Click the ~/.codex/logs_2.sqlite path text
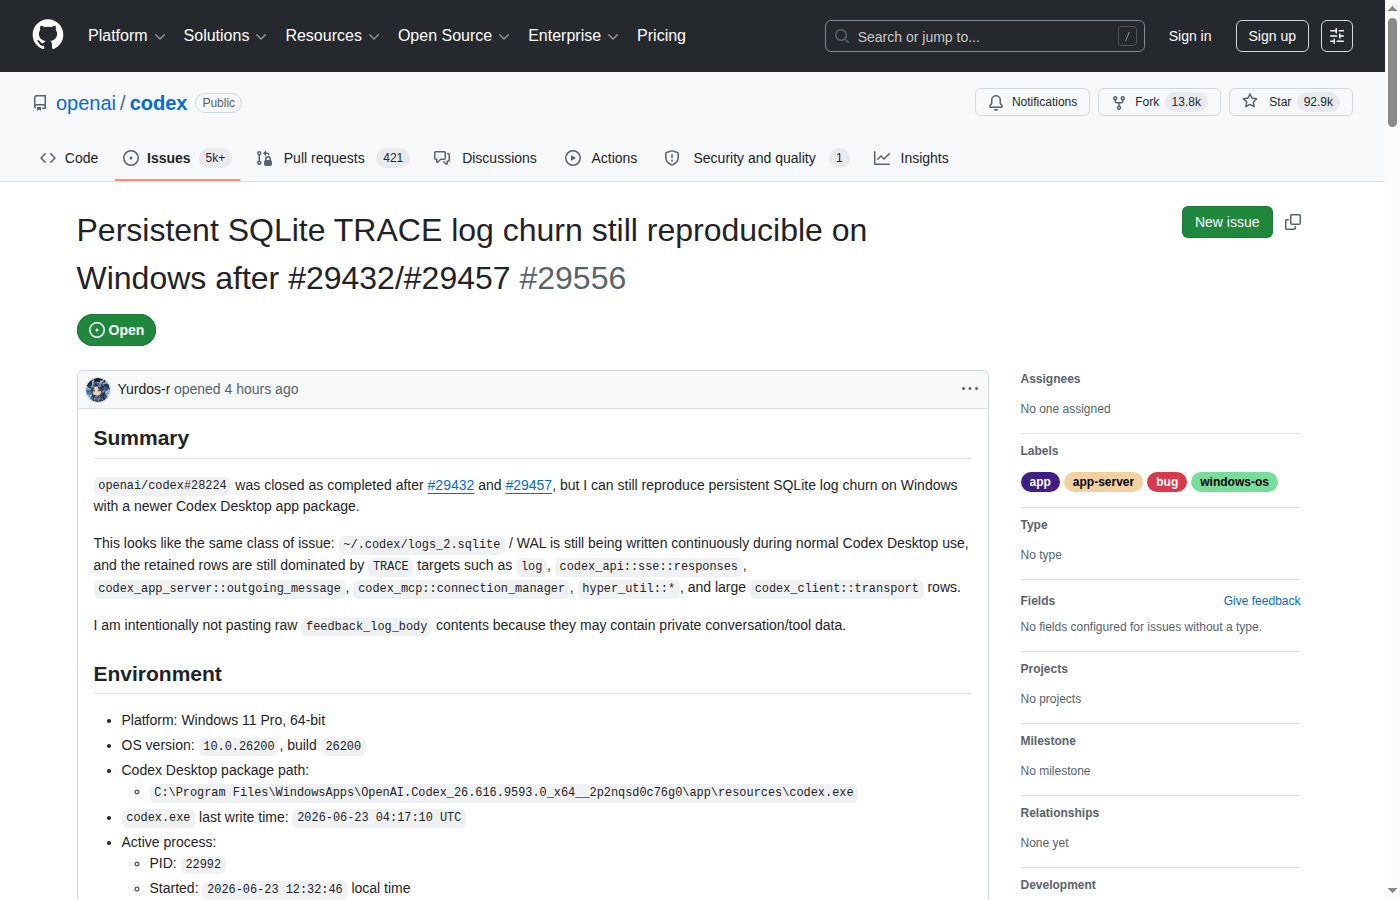This screenshot has height=900, width=1400. (x=421, y=544)
